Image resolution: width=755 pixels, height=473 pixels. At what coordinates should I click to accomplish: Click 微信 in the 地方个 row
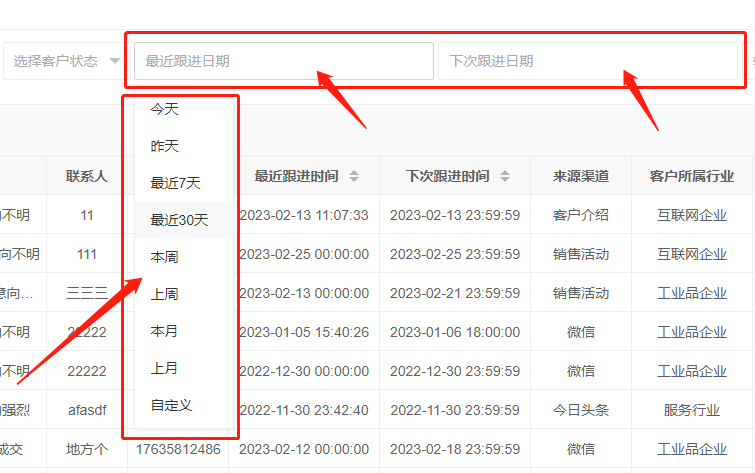[581, 449]
